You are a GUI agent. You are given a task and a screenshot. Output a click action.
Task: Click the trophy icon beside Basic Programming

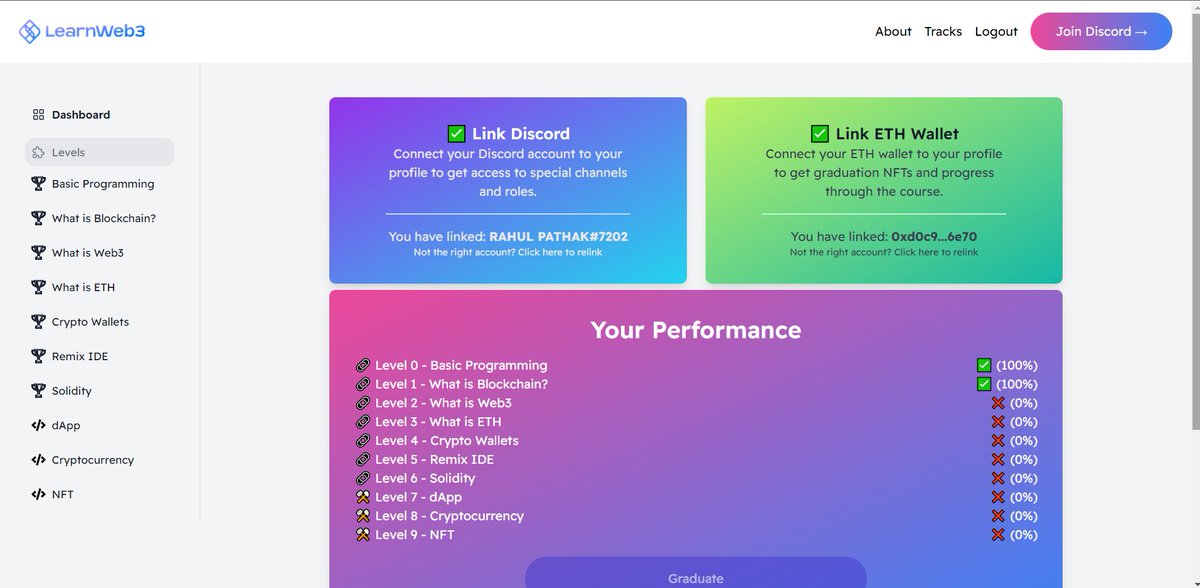point(37,183)
